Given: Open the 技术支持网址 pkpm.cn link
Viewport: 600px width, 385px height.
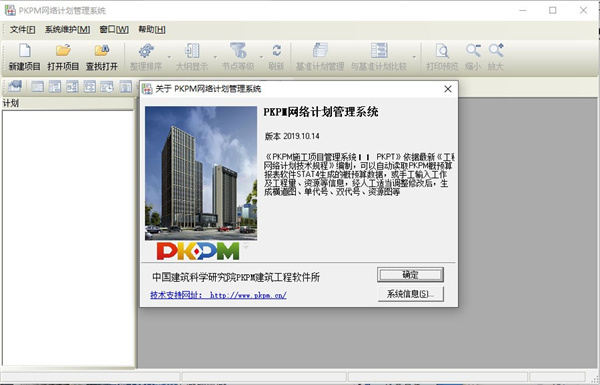Looking at the screenshot, I should point(218,295).
